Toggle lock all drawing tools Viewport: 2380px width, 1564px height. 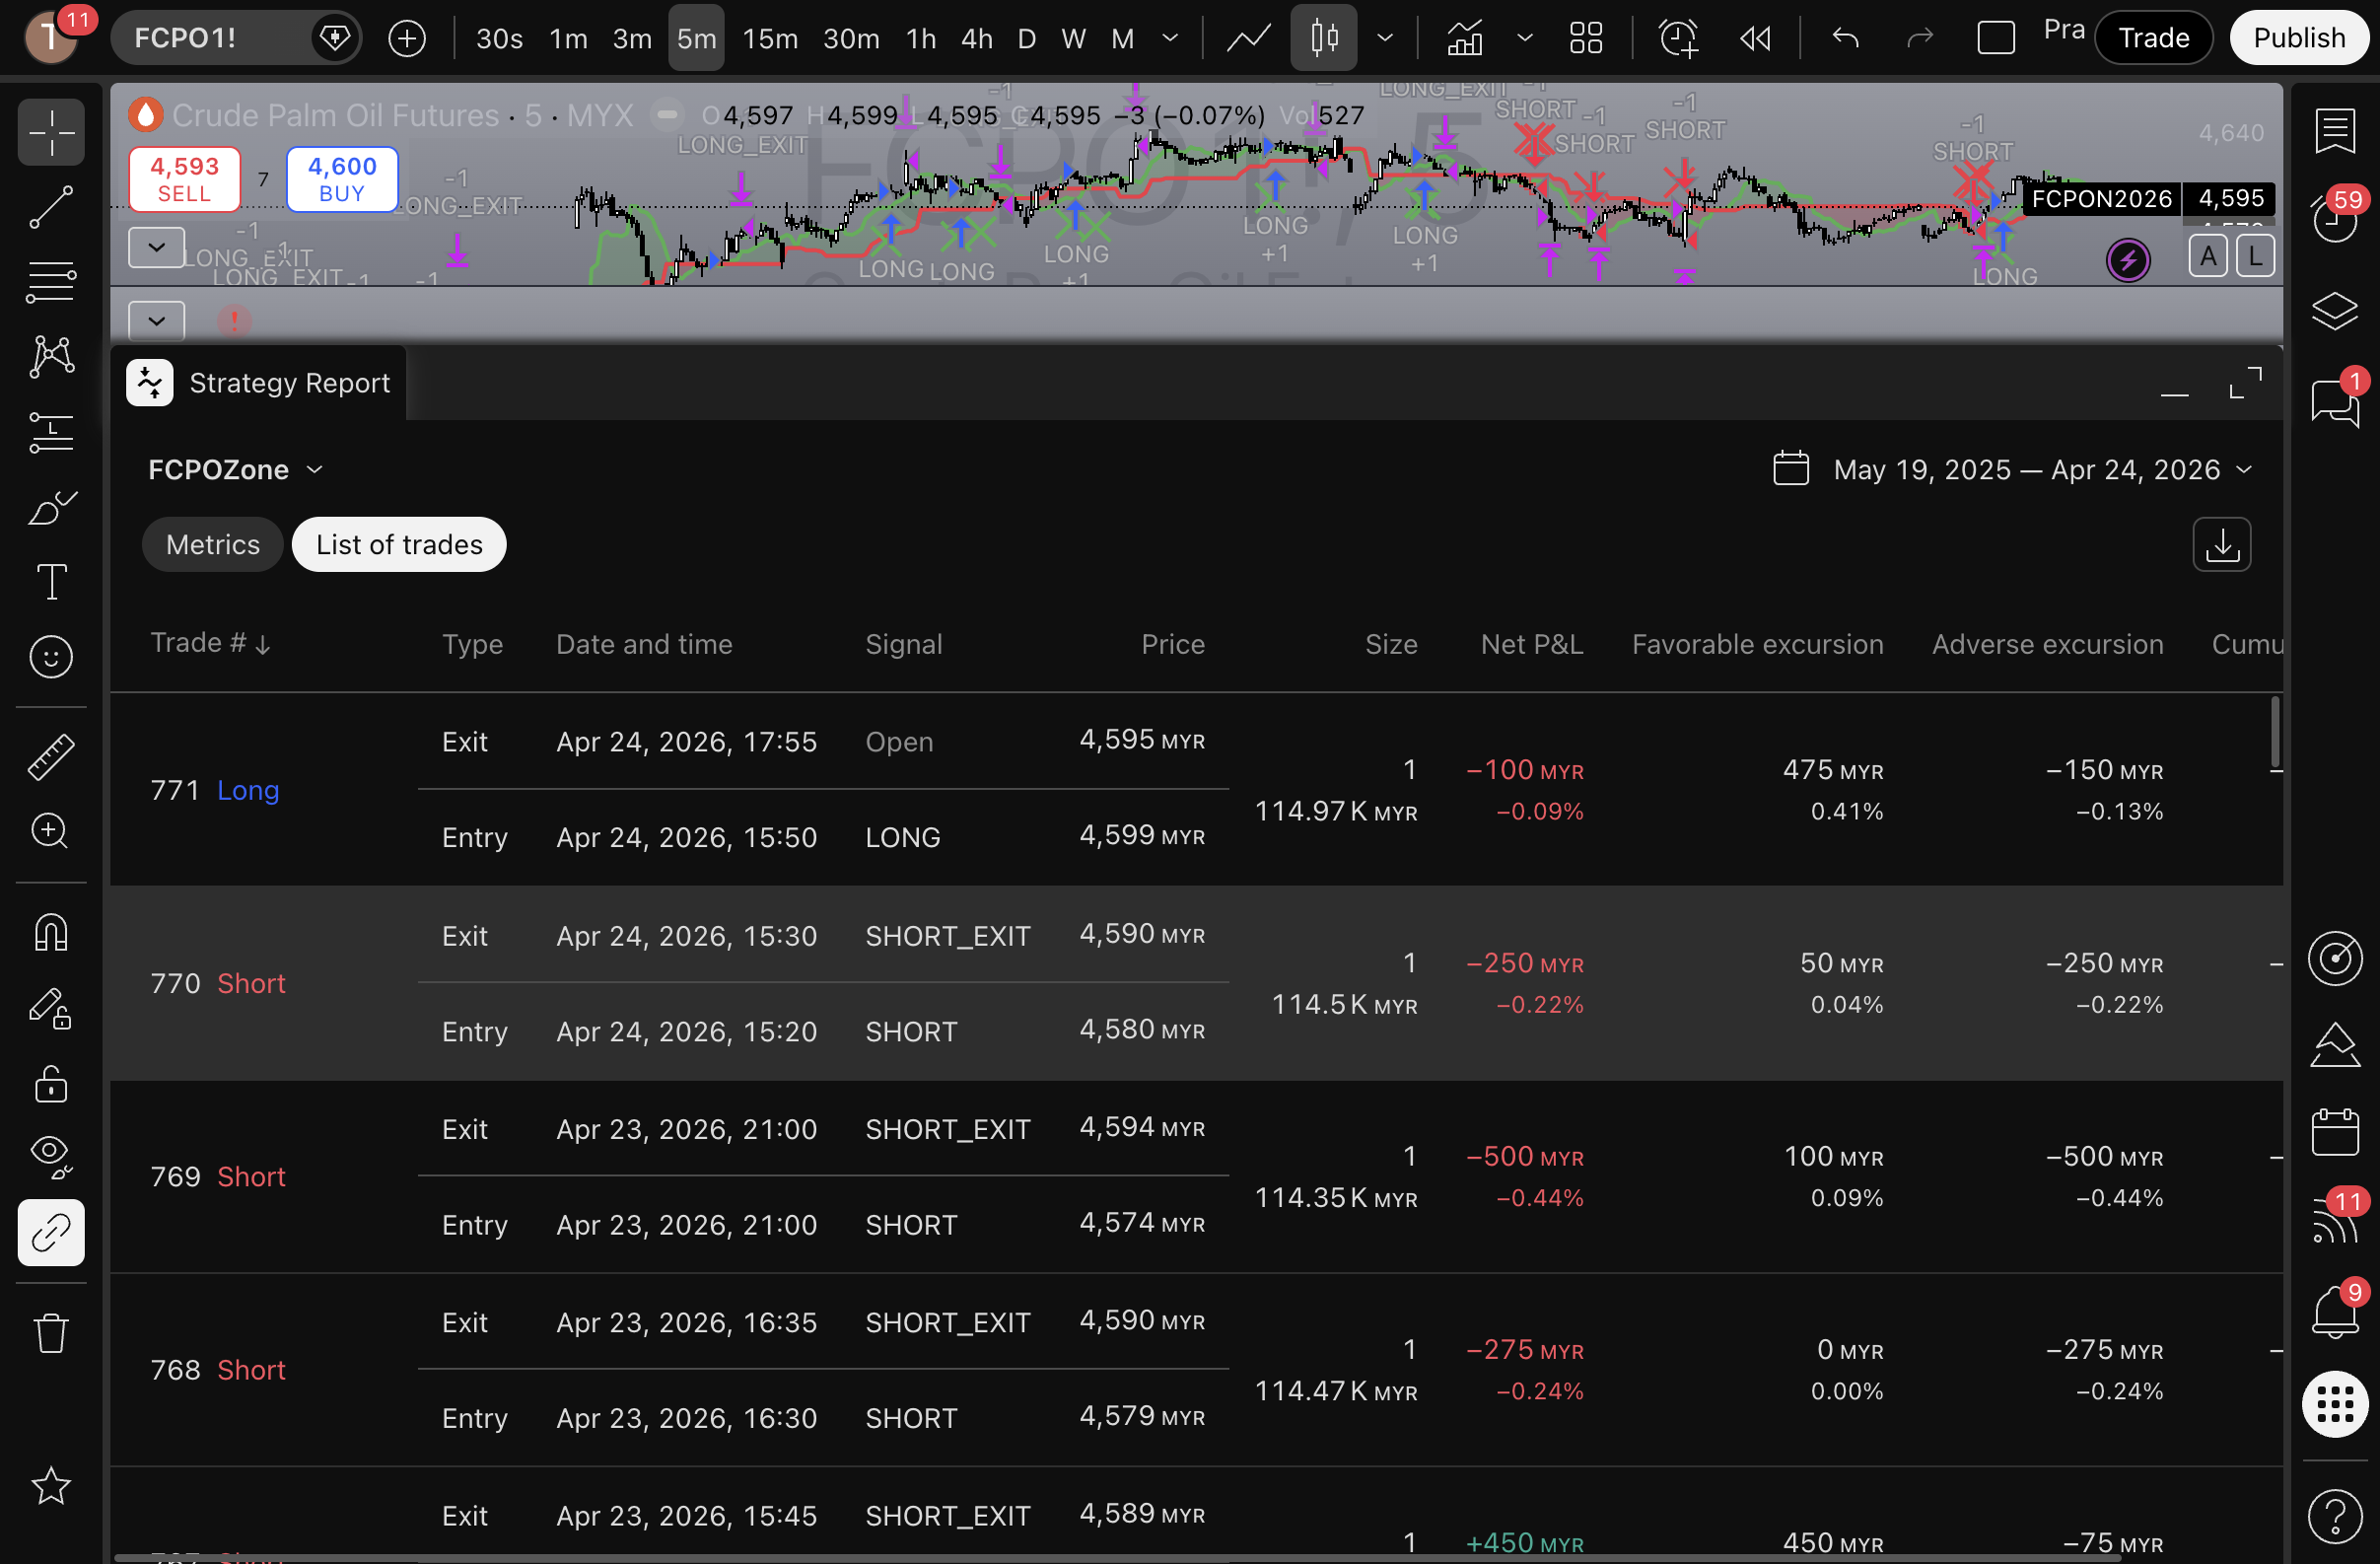[x=51, y=1083]
